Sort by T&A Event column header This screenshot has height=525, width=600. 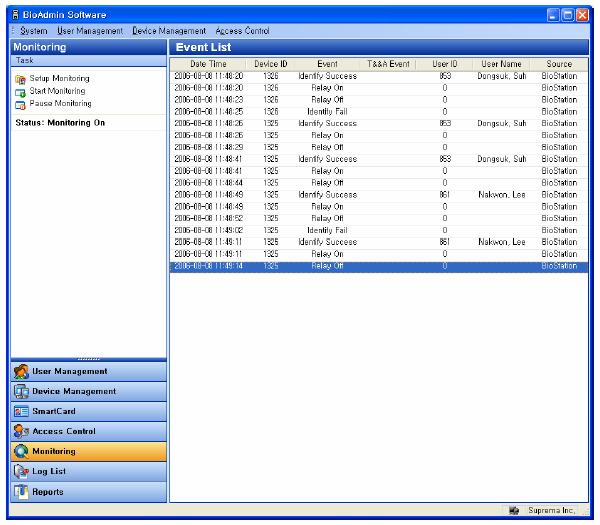[x=388, y=64]
